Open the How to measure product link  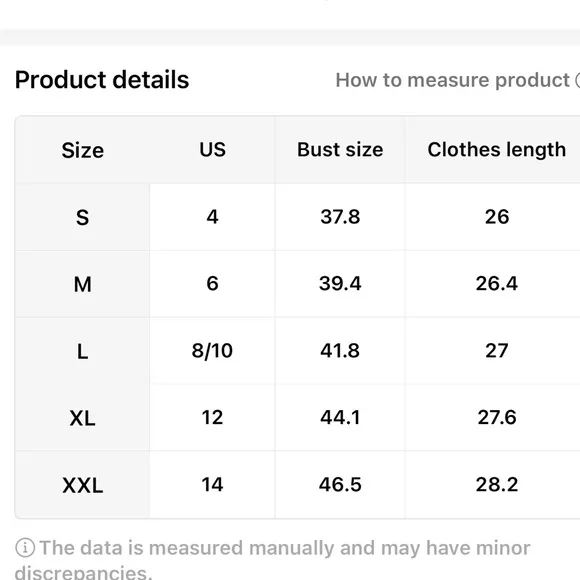click(x=458, y=80)
